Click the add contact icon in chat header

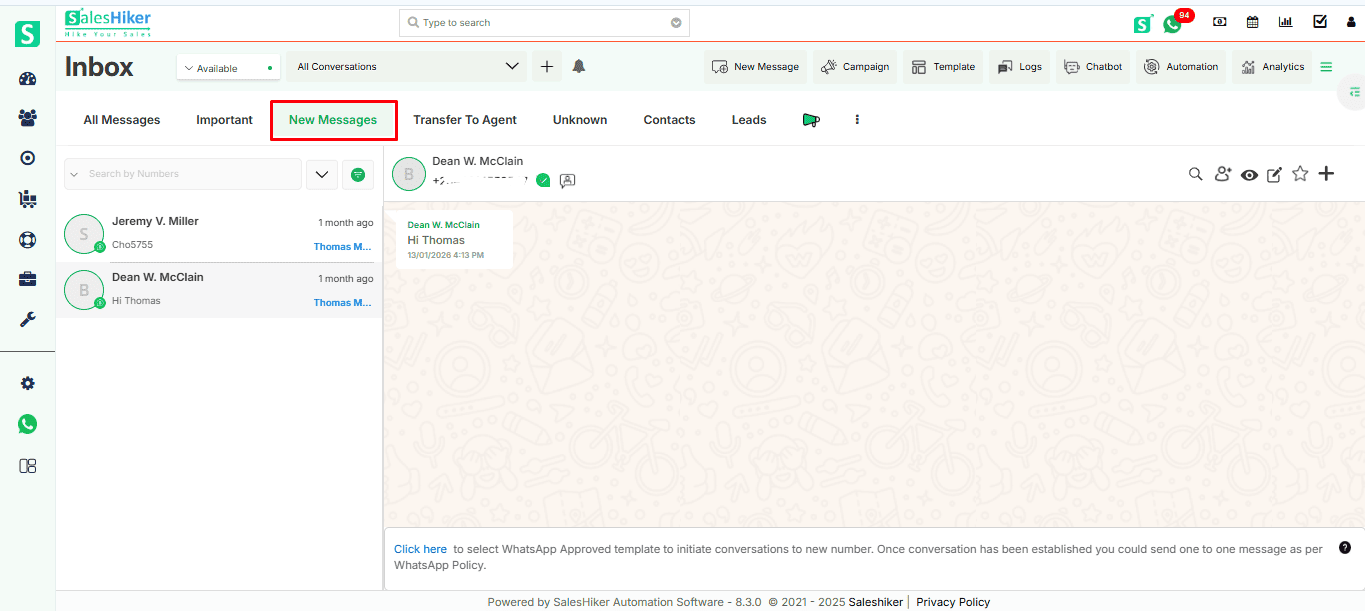pos(1222,174)
